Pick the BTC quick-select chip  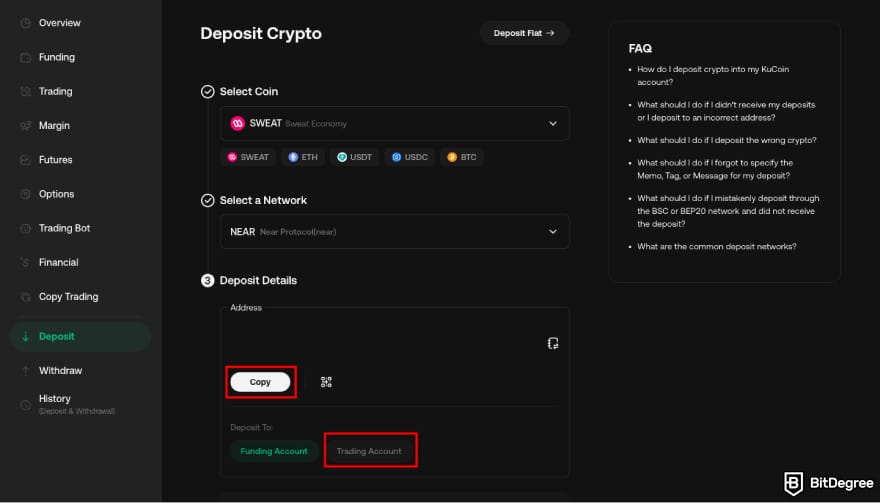tap(462, 157)
